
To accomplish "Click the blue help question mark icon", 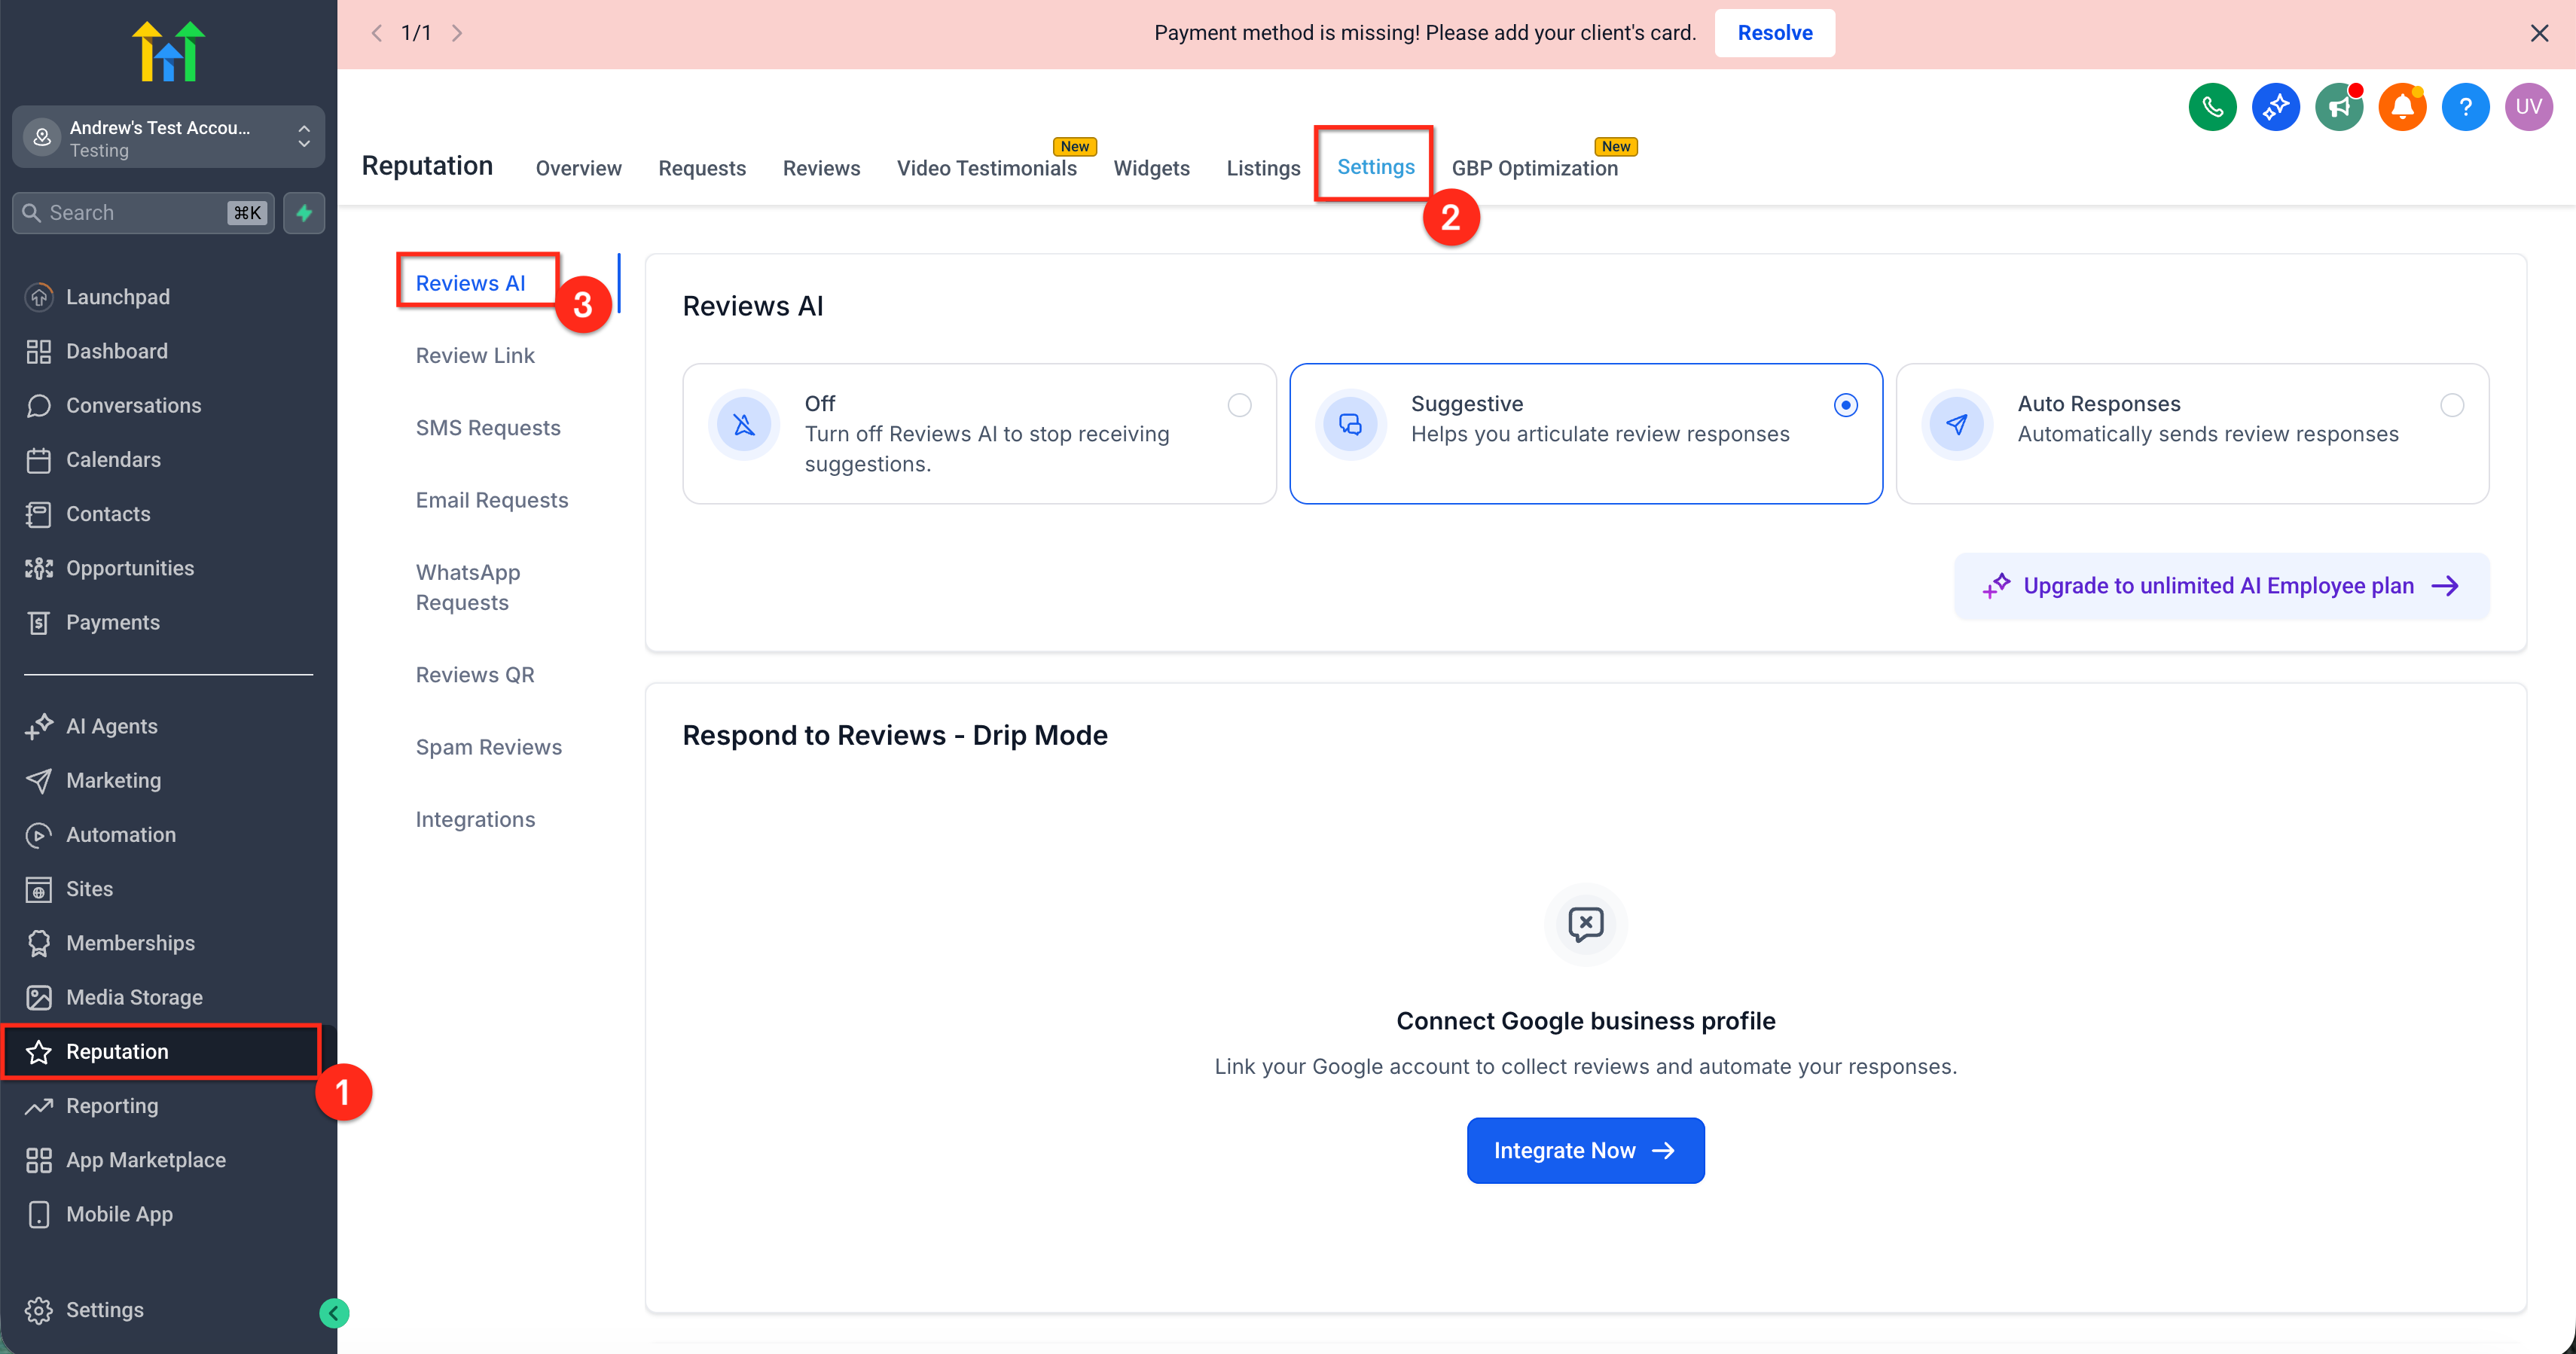I will click(x=2465, y=106).
